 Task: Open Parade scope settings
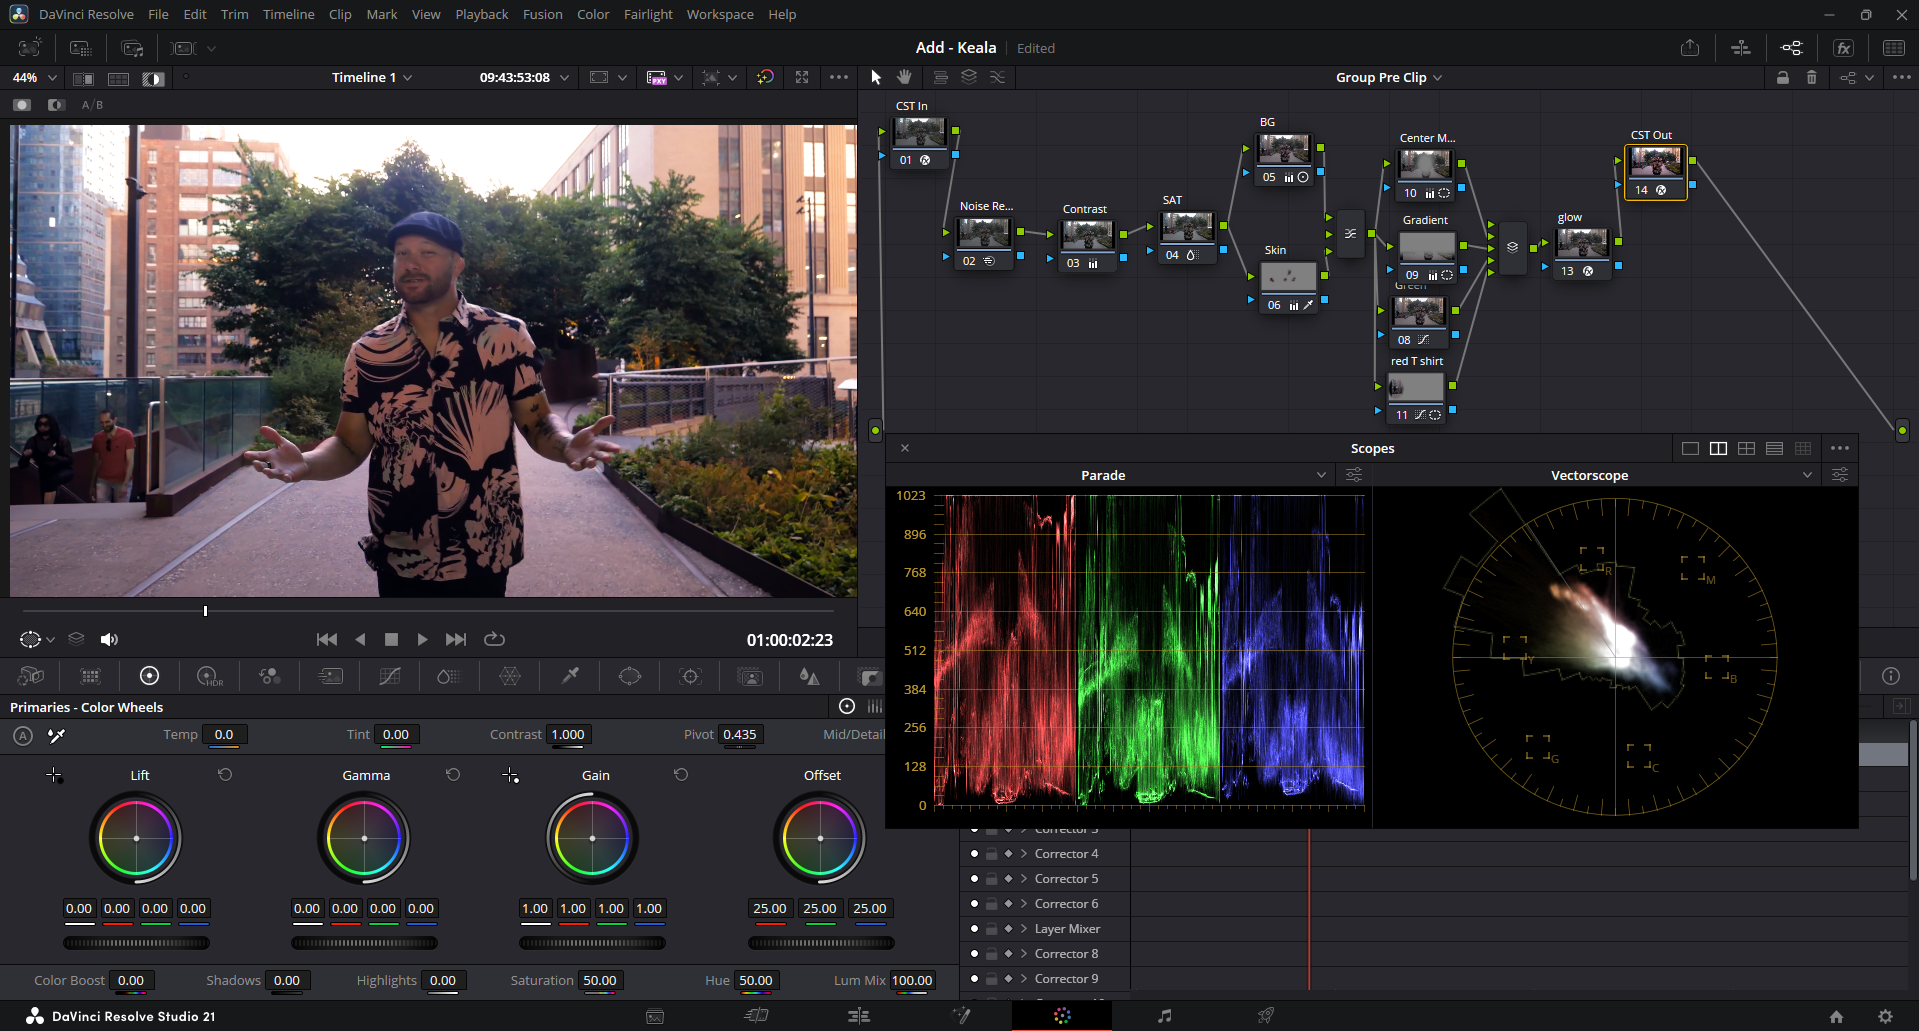1354,475
